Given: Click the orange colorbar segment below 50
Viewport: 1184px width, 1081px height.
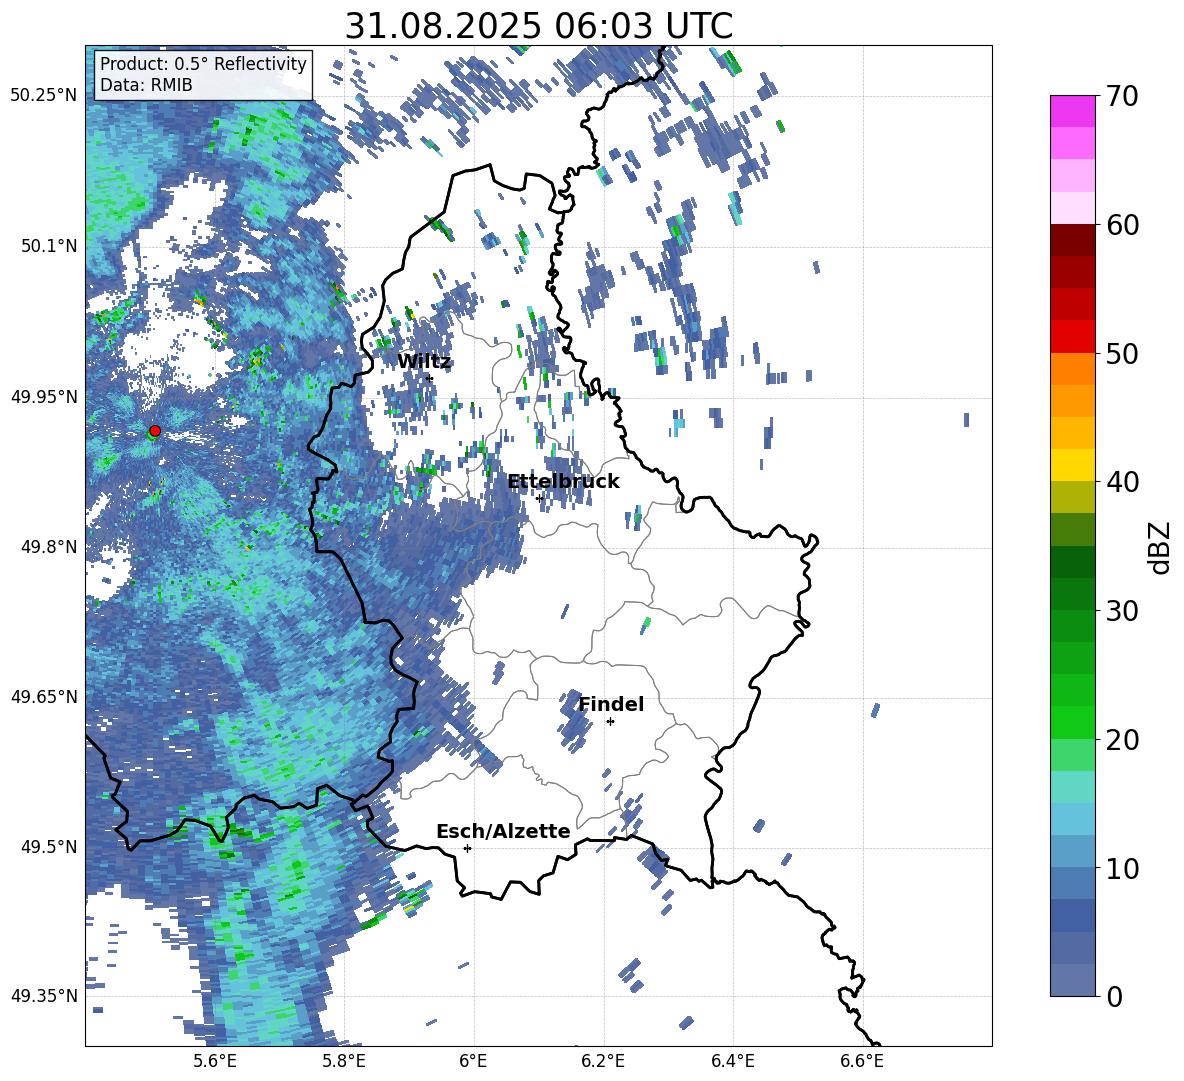Looking at the screenshot, I should click(1072, 369).
